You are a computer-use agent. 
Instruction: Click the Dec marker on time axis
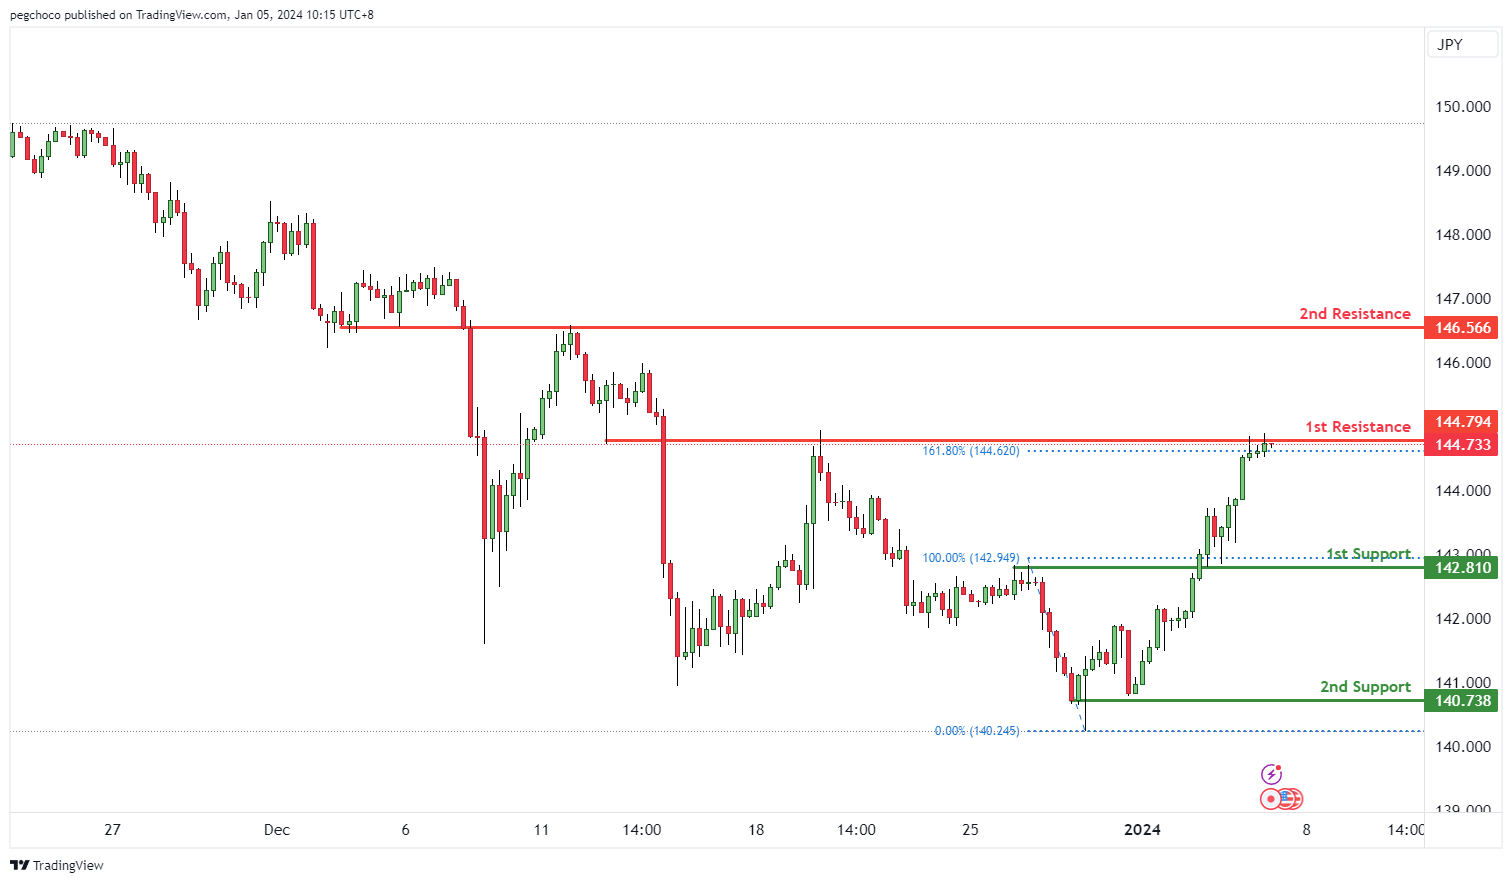pos(277,830)
